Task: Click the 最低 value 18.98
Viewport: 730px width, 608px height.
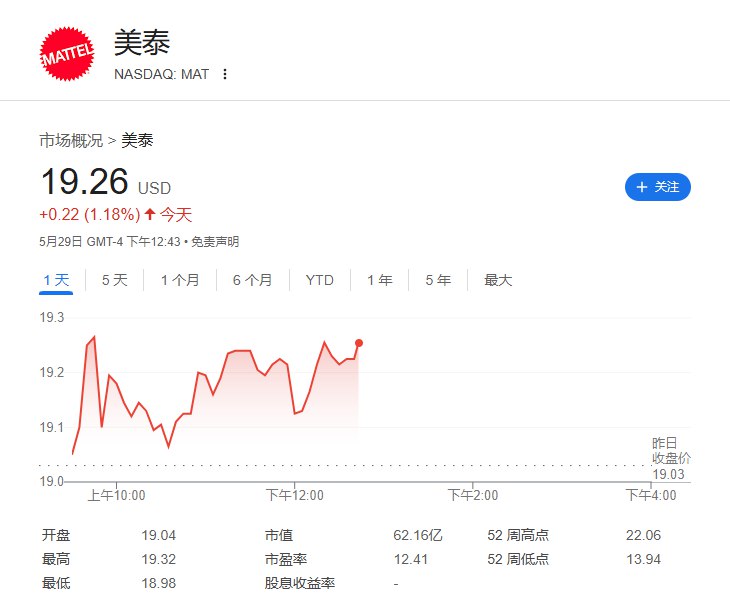Action: point(159,583)
